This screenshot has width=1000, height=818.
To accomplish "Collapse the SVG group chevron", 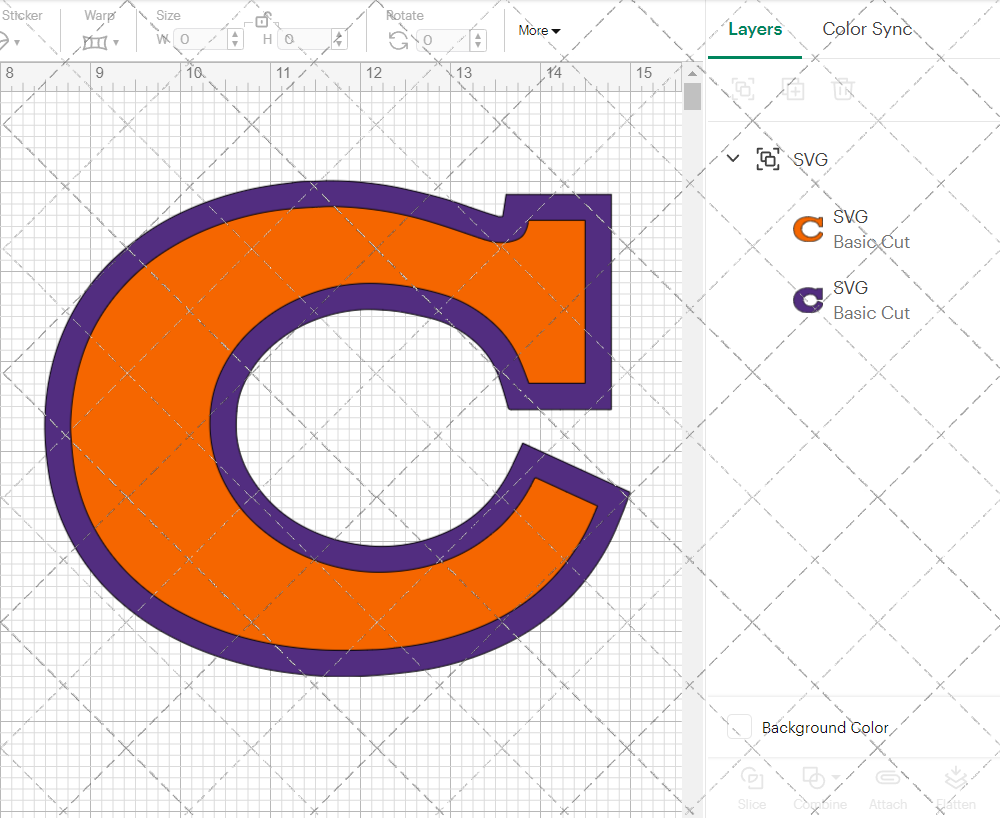I will [732, 158].
